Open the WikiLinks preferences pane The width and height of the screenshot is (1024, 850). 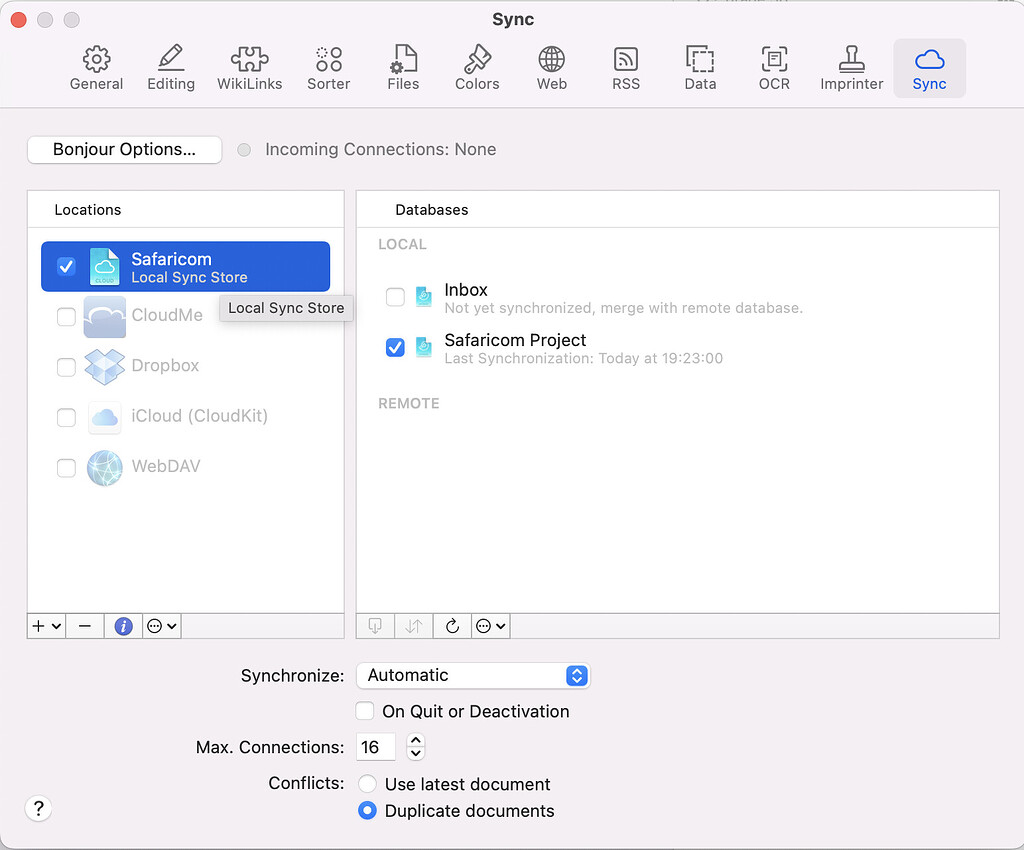coord(250,65)
